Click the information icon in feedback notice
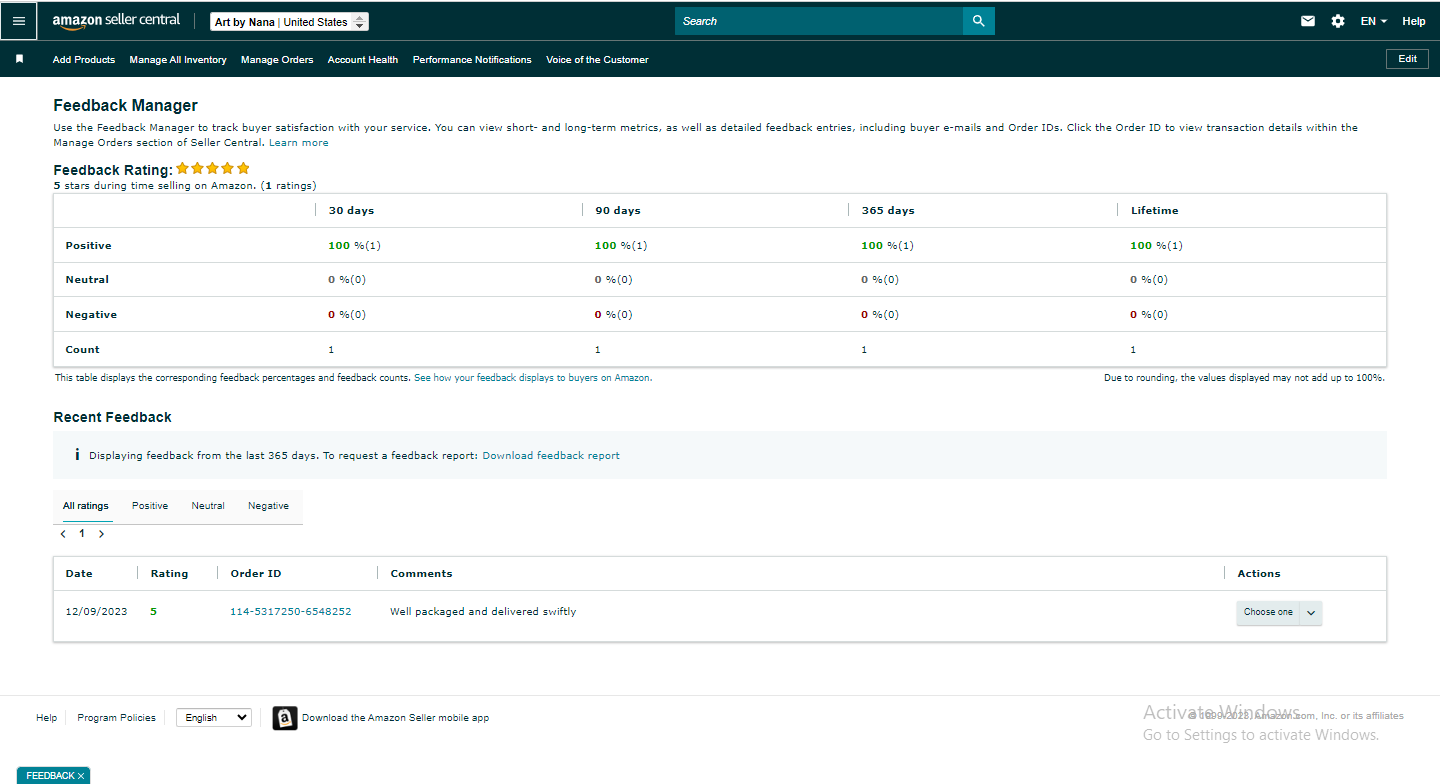Screen dimensions: 1440x784 point(77,455)
